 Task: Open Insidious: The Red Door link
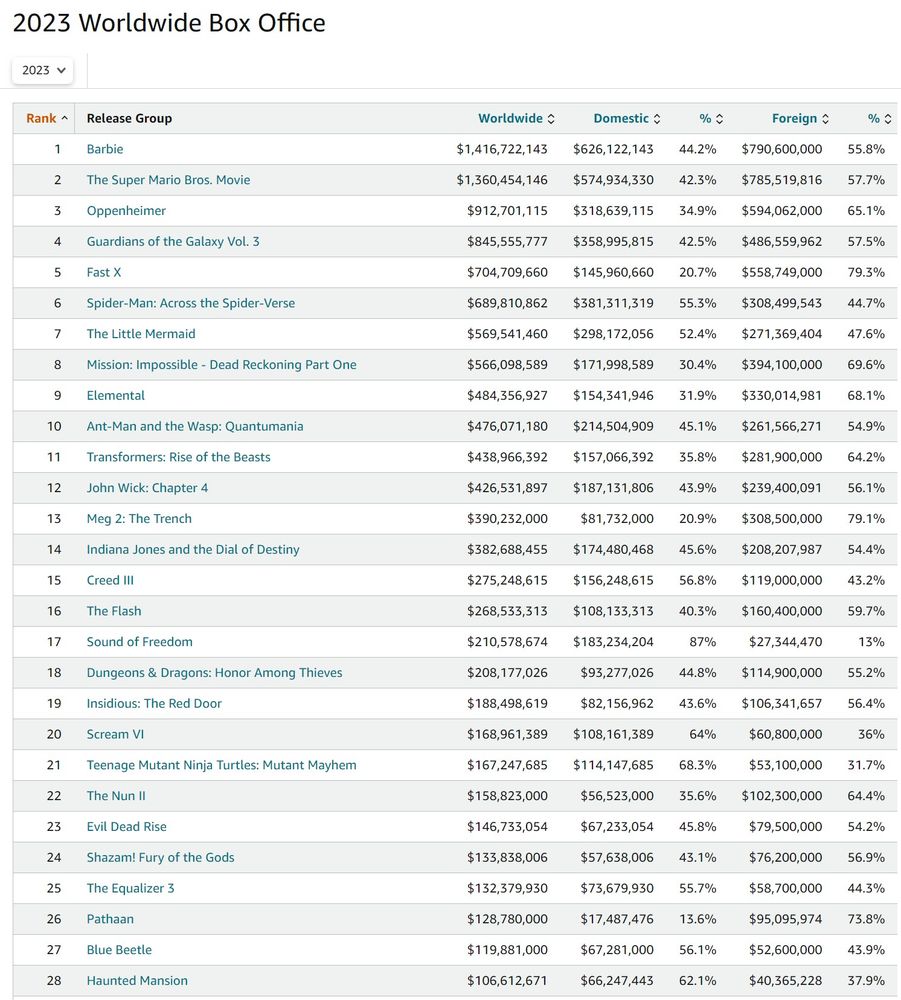pyautogui.click(x=154, y=703)
